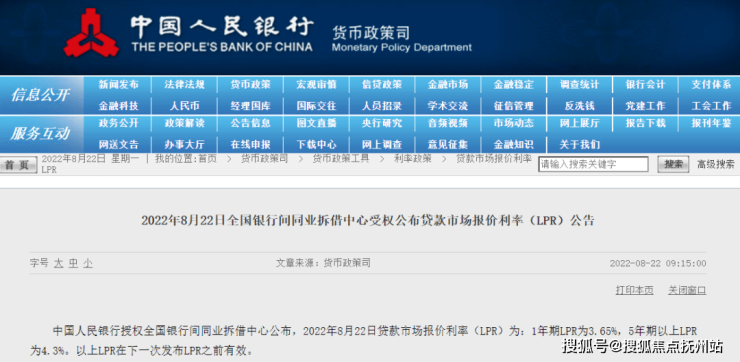This screenshot has height=362, width=740.
Task: Set font size to 小
Action: pyautogui.click(x=88, y=263)
